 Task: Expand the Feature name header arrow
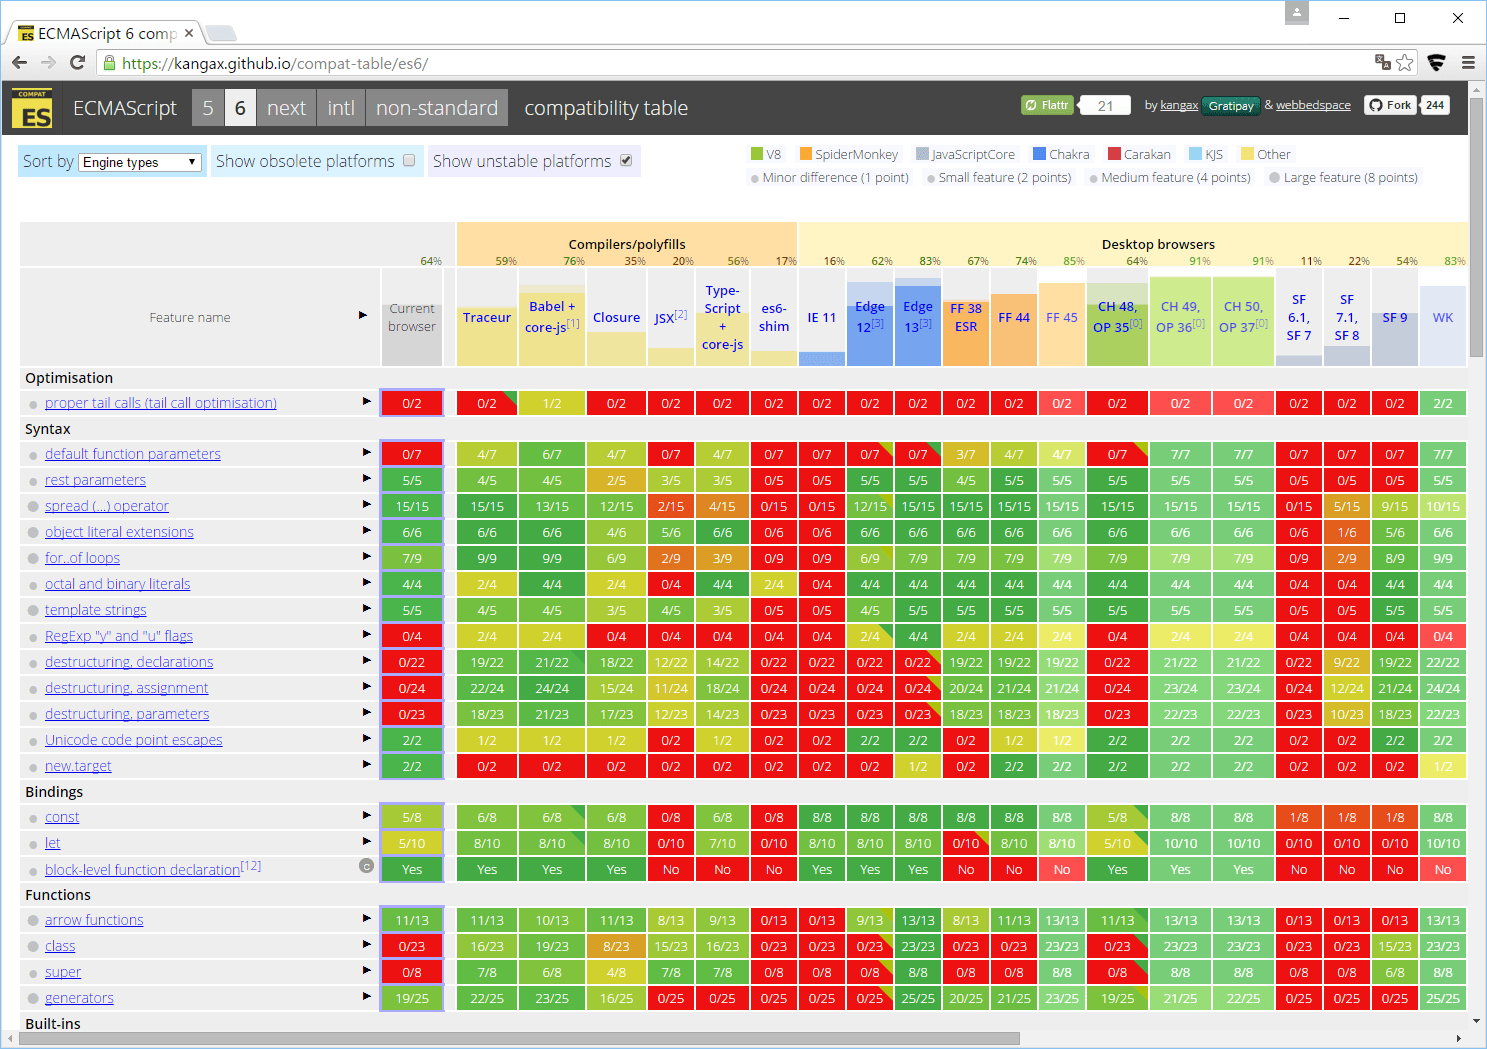pyautogui.click(x=363, y=315)
